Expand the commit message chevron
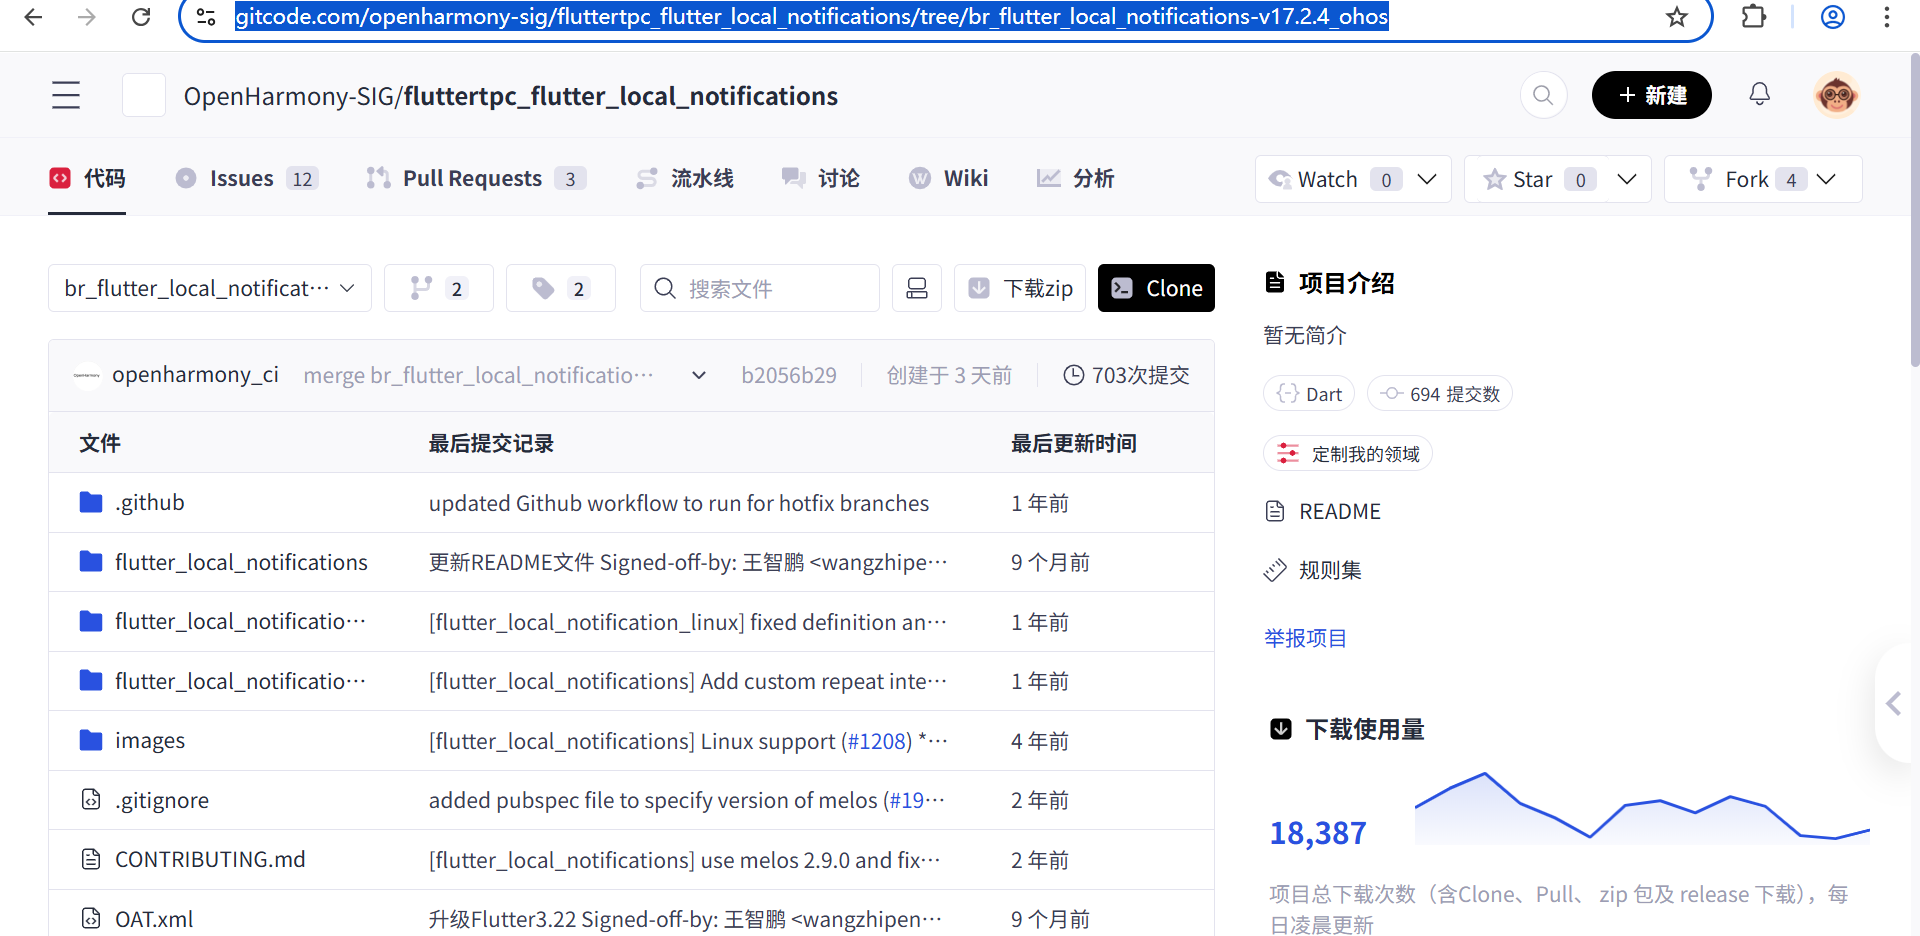This screenshot has height=936, width=1920. [x=699, y=375]
